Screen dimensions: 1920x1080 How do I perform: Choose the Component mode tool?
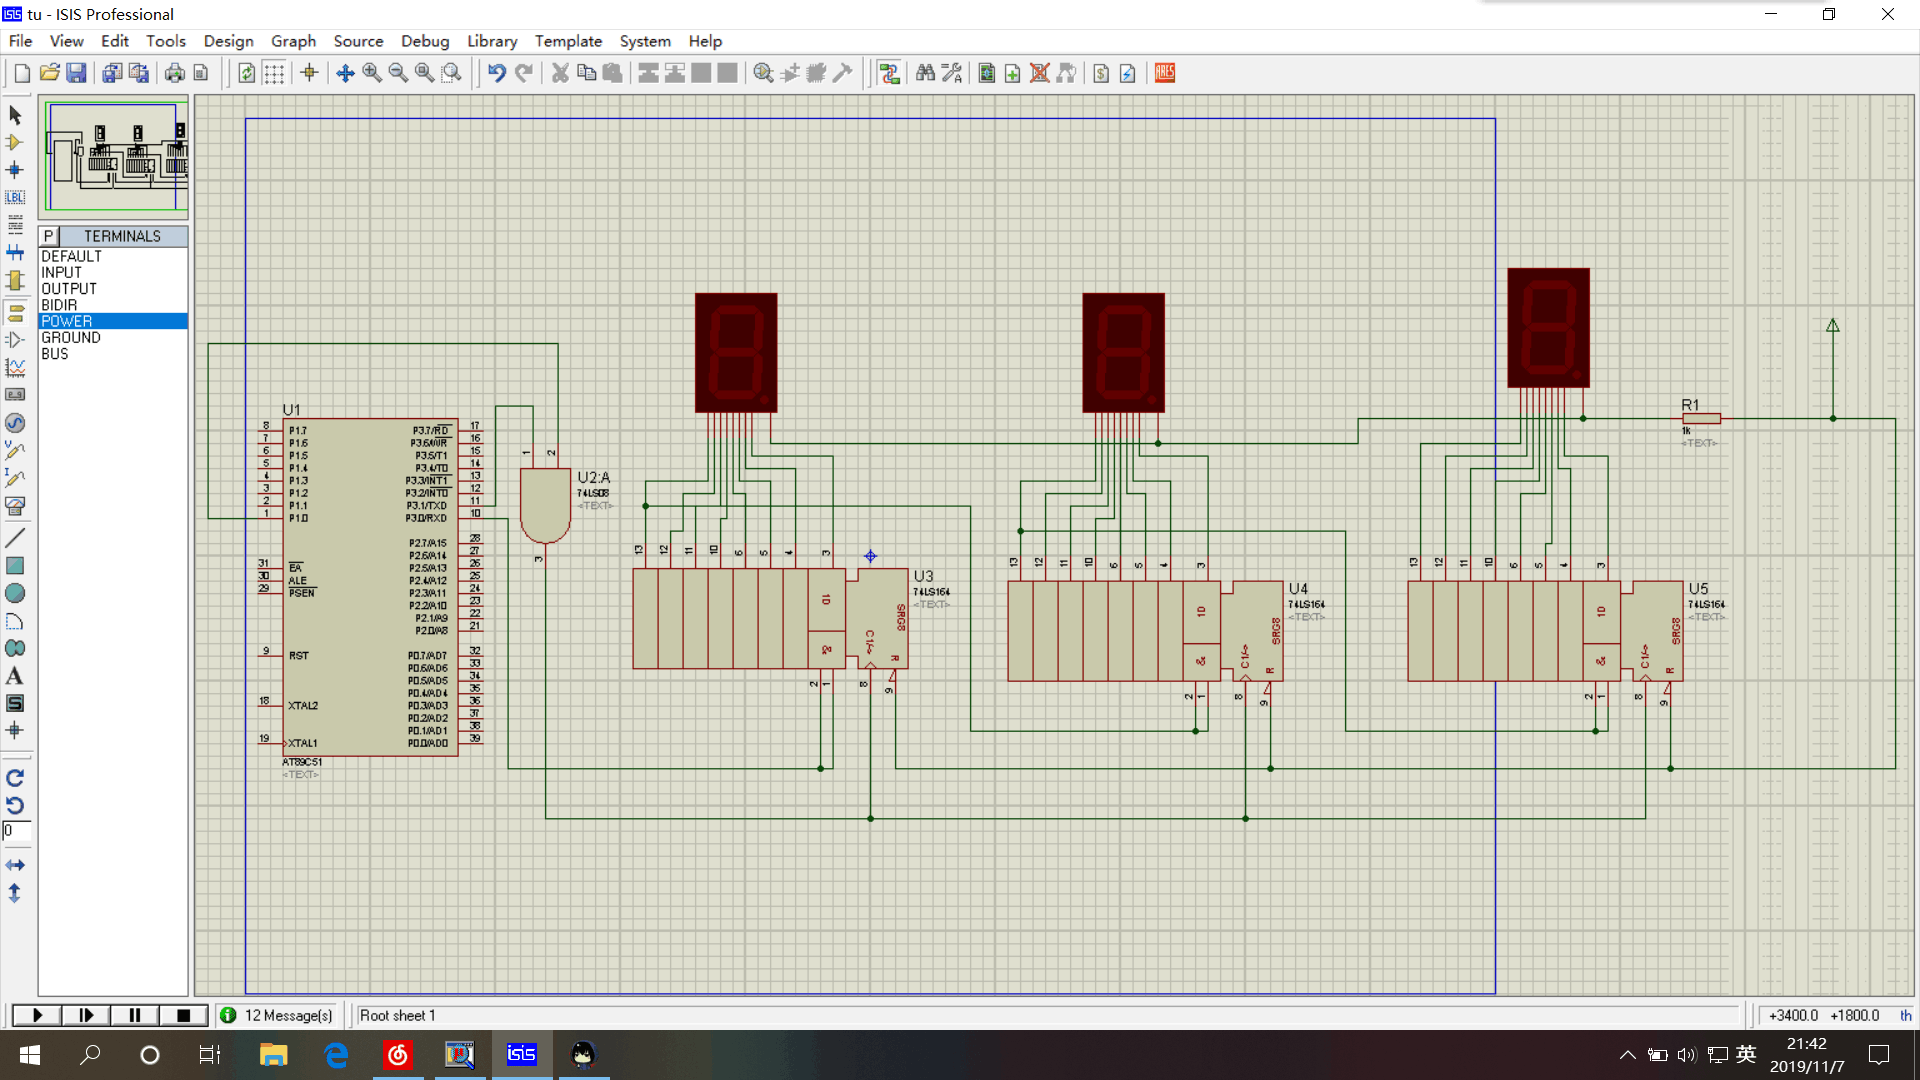(15, 143)
